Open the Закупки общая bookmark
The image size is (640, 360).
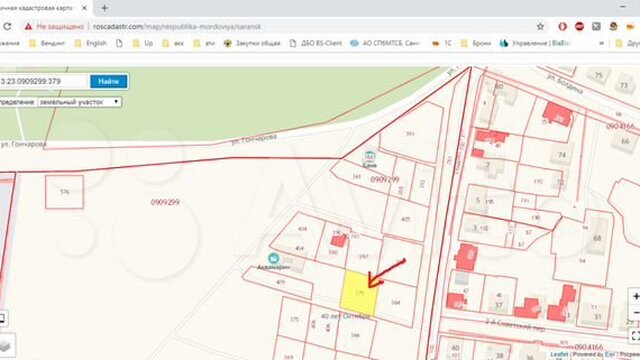point(252,43)
